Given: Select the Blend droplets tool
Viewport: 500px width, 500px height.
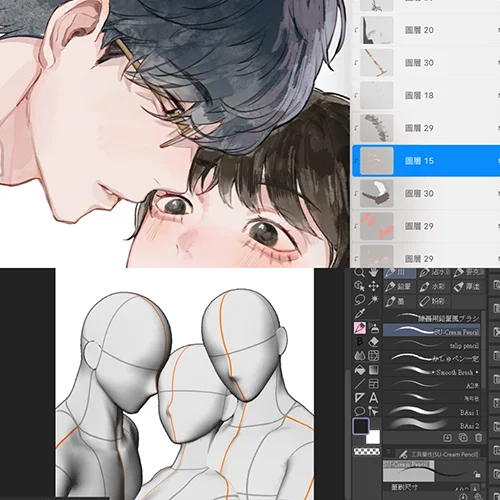Looking at the screenshot, I should tap(359, 356).
